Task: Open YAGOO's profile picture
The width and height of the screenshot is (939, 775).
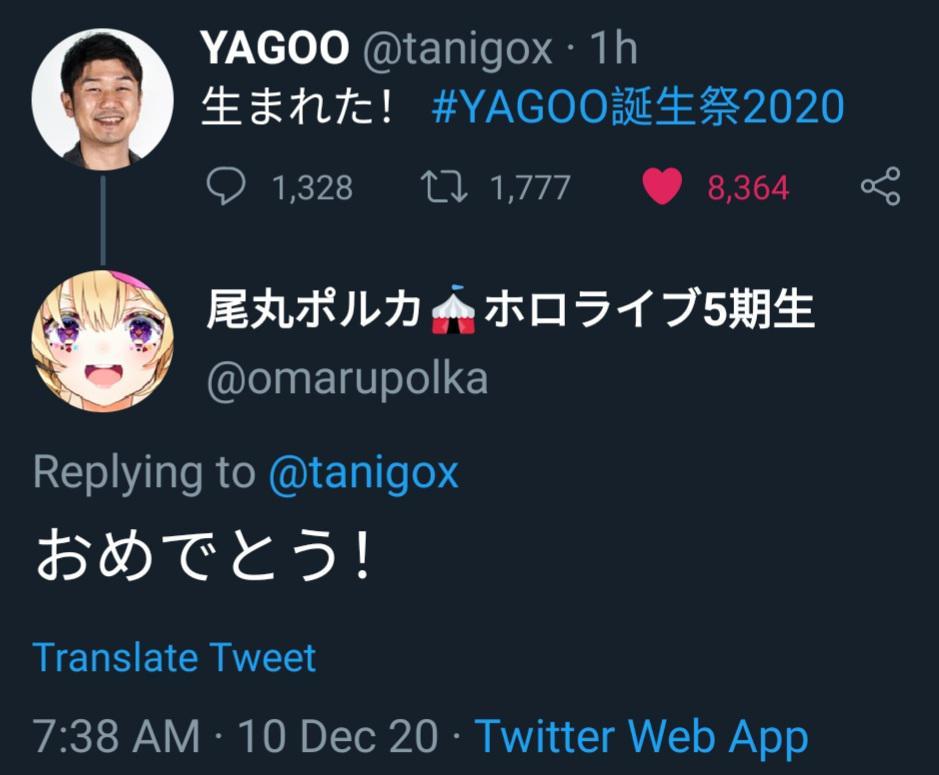Action: click(x=102, y=99)
